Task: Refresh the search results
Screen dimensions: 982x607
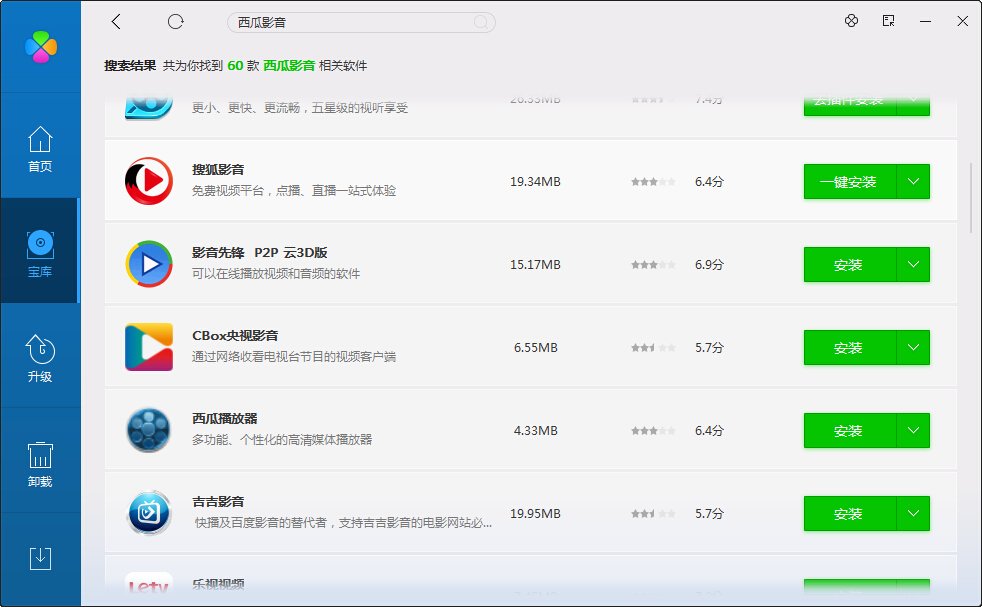Action: pyautogui.click(x=175, y=21)
